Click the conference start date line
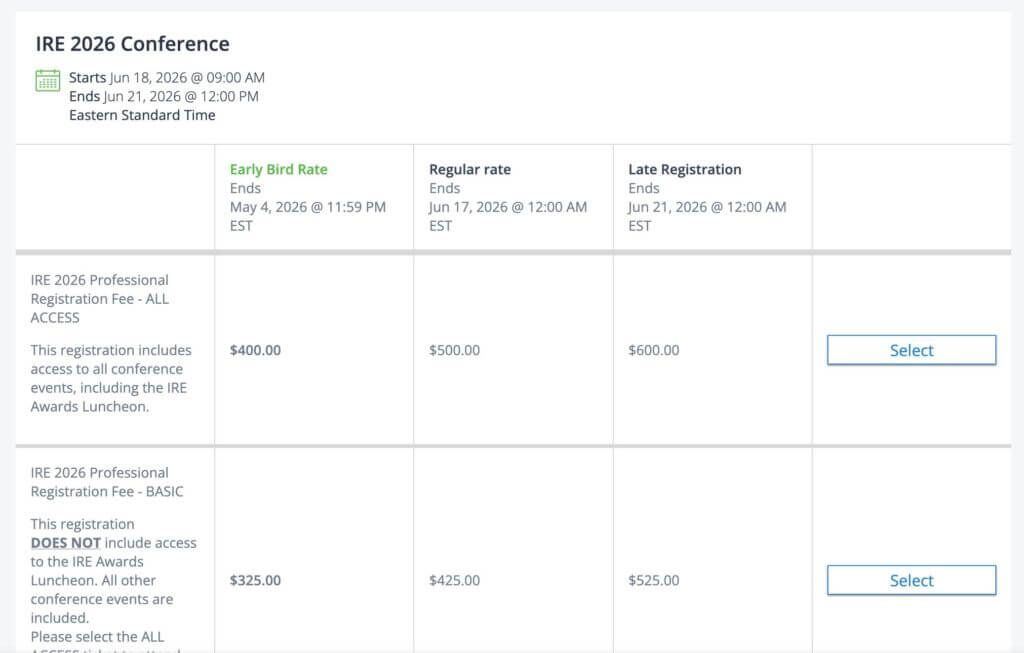The image size is (1024, 653). point(167,78)
